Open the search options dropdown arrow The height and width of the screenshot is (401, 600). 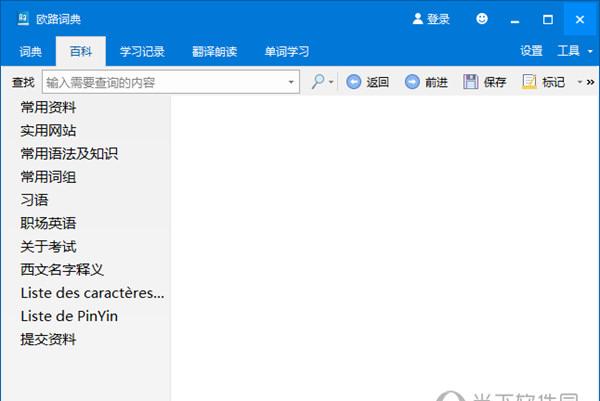[331, 82]
